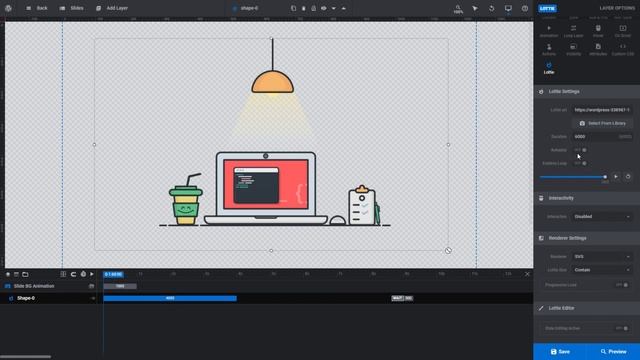Select the pointer selection tool
Viewport: 640px width, 360px height.
pos(475,8)
